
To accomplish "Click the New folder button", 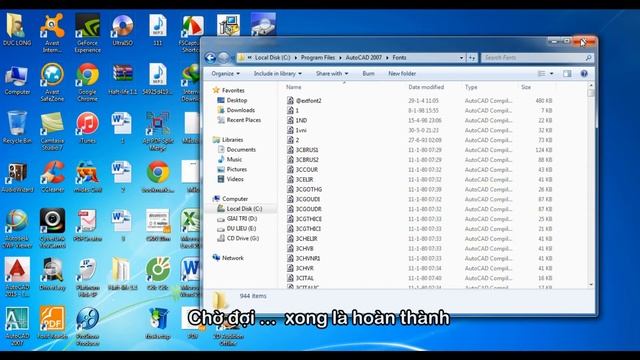I will 402,73.
